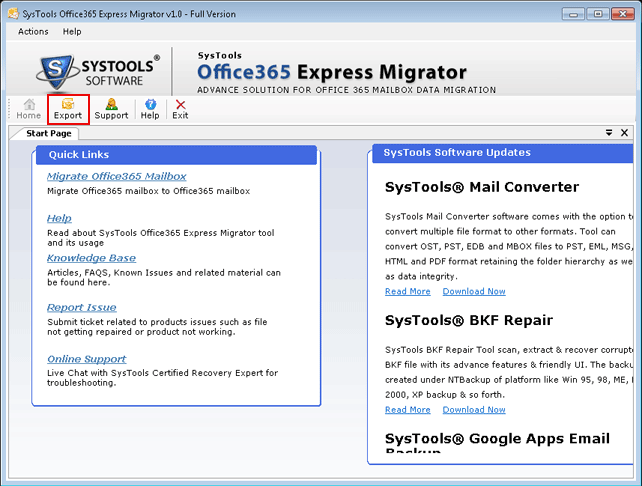Maximize the Express Migrator window
The height and width of the screenshot is (486, 642).
coord(598,14)
